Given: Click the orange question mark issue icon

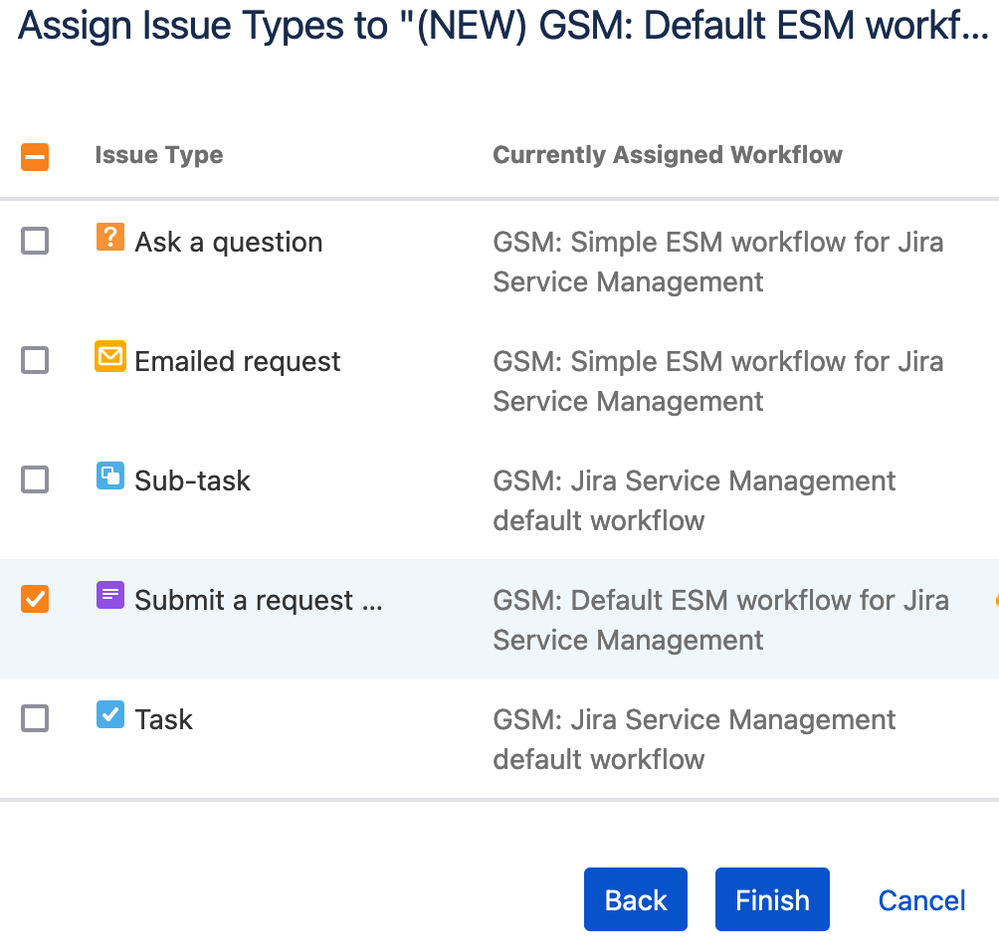Looking at the screenshot, I should [110, 237].
